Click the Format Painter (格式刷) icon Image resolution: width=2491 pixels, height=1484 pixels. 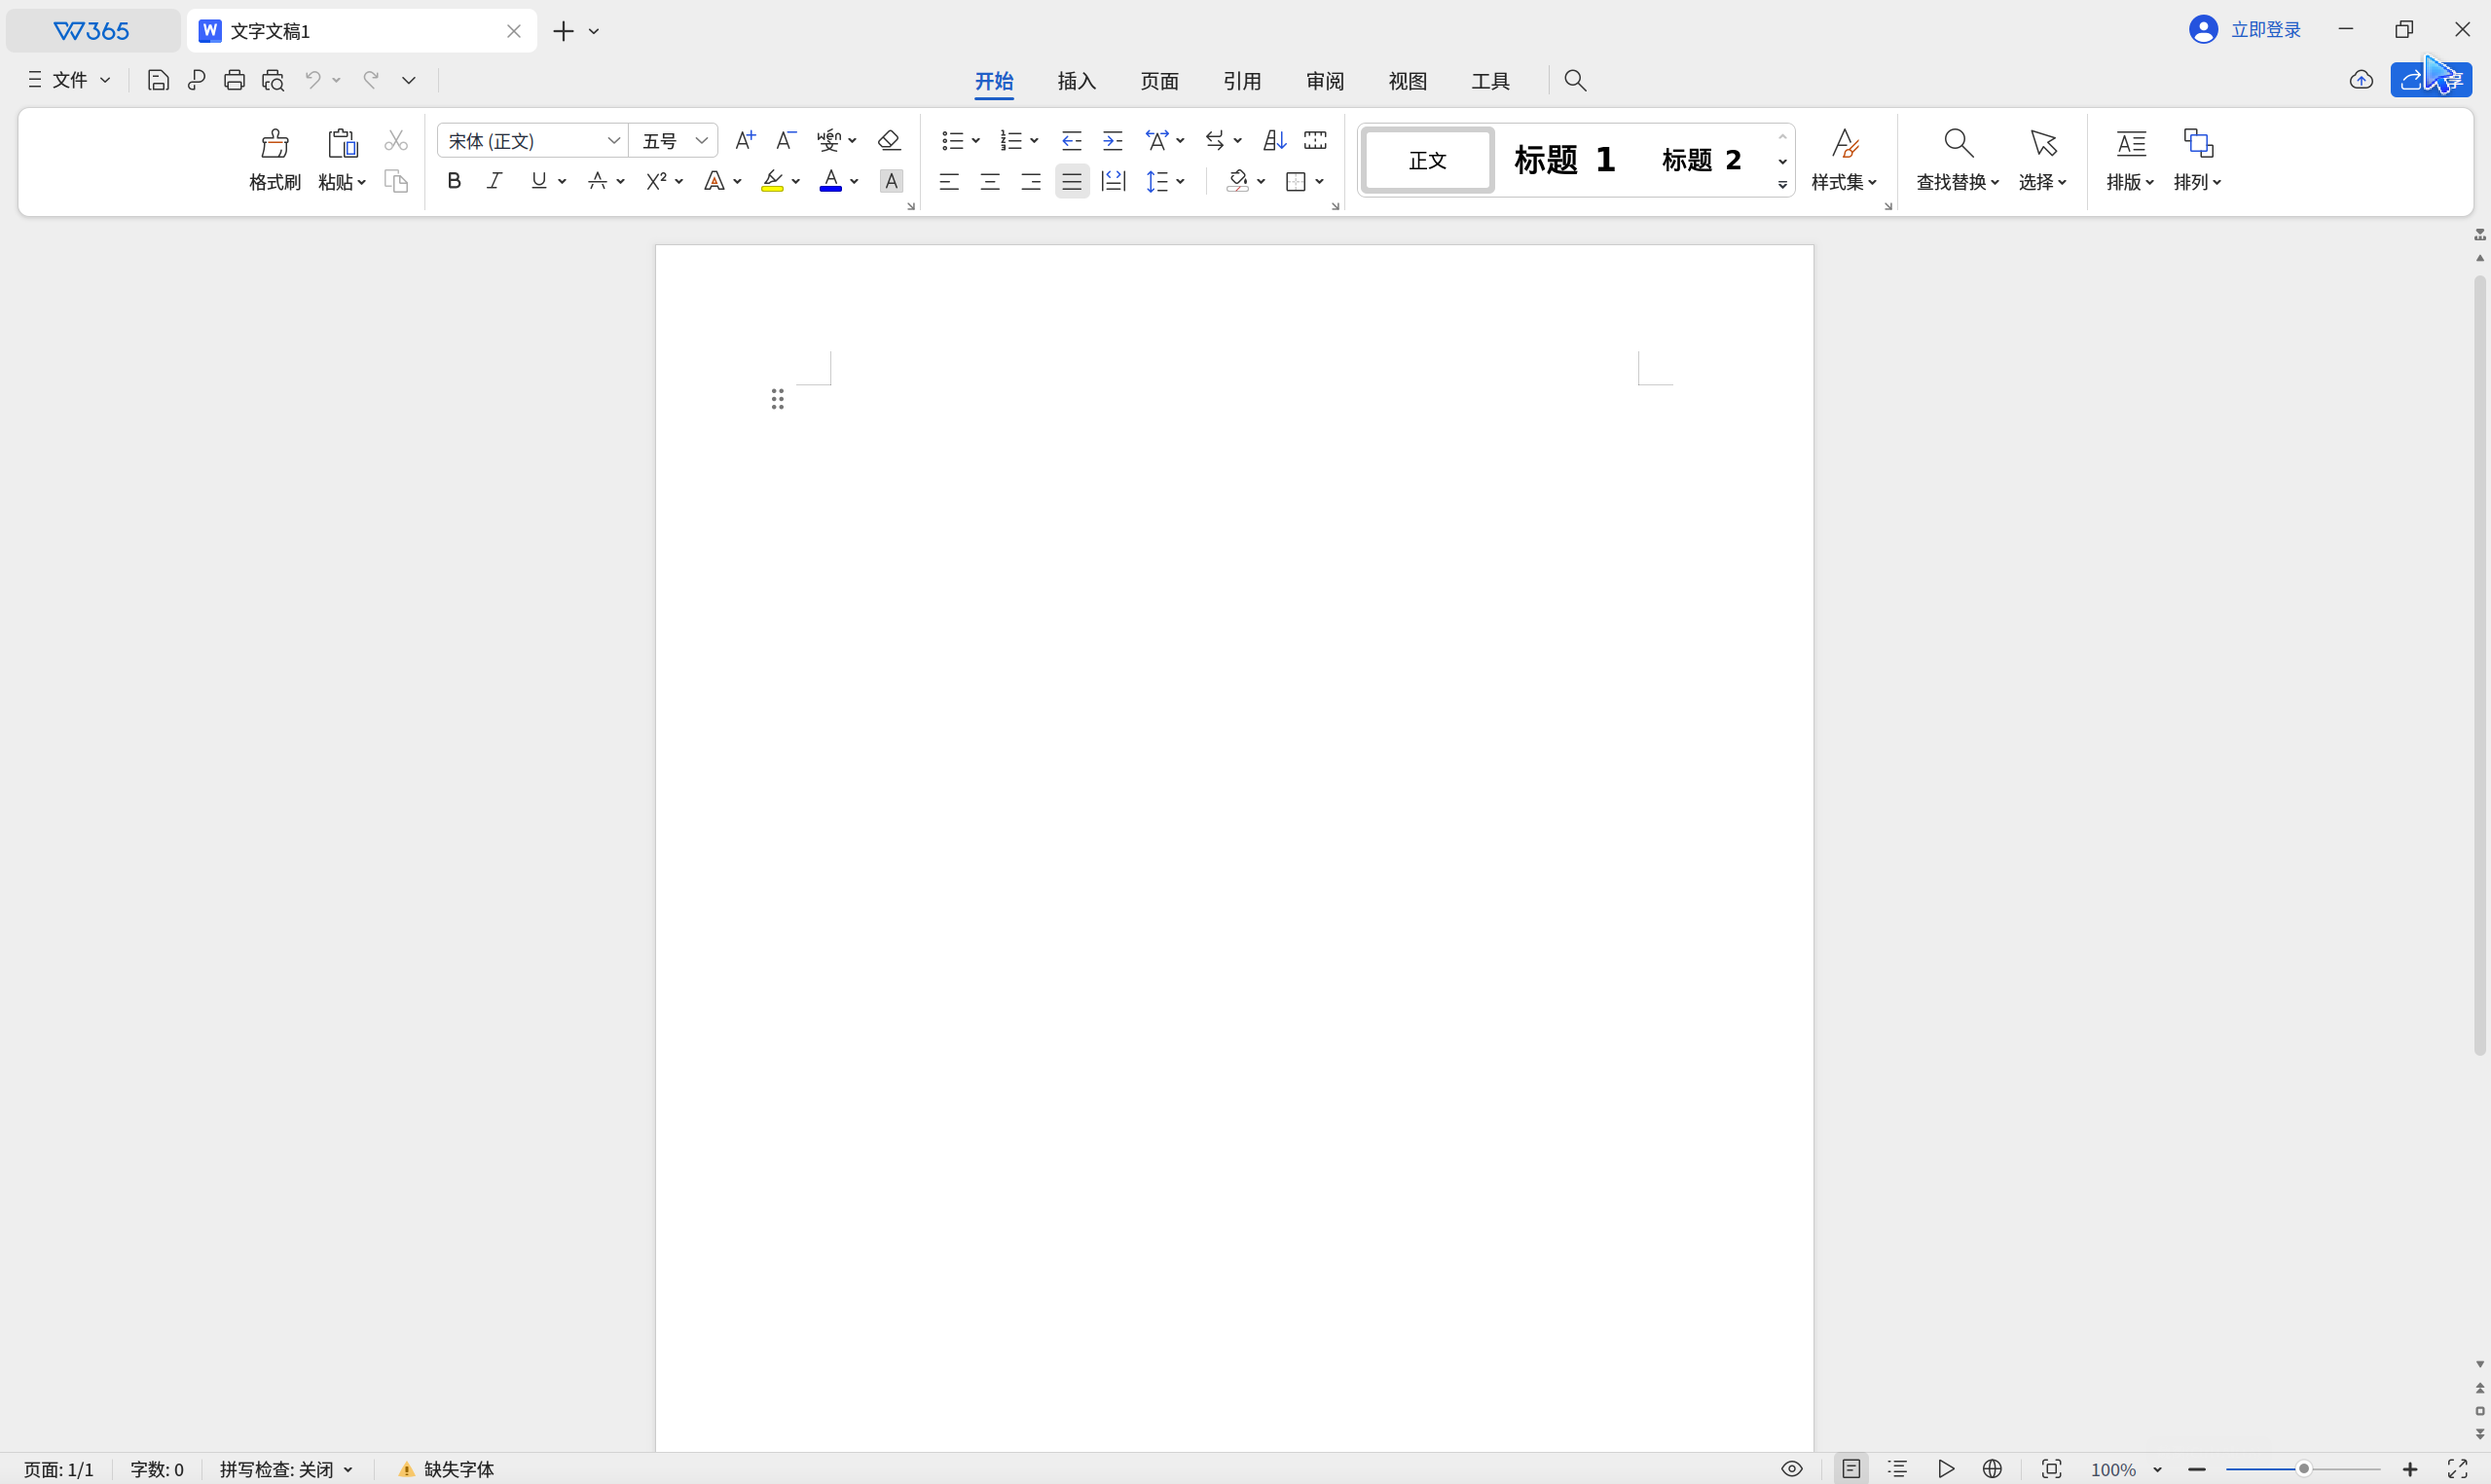click(x=275, y=144)
